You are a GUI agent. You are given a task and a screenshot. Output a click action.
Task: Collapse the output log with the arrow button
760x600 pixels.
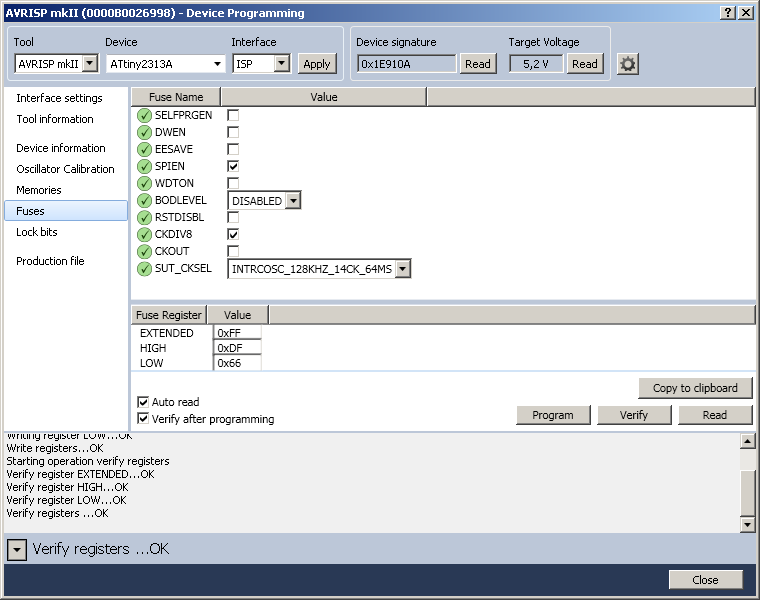click(x=17, y=550)
